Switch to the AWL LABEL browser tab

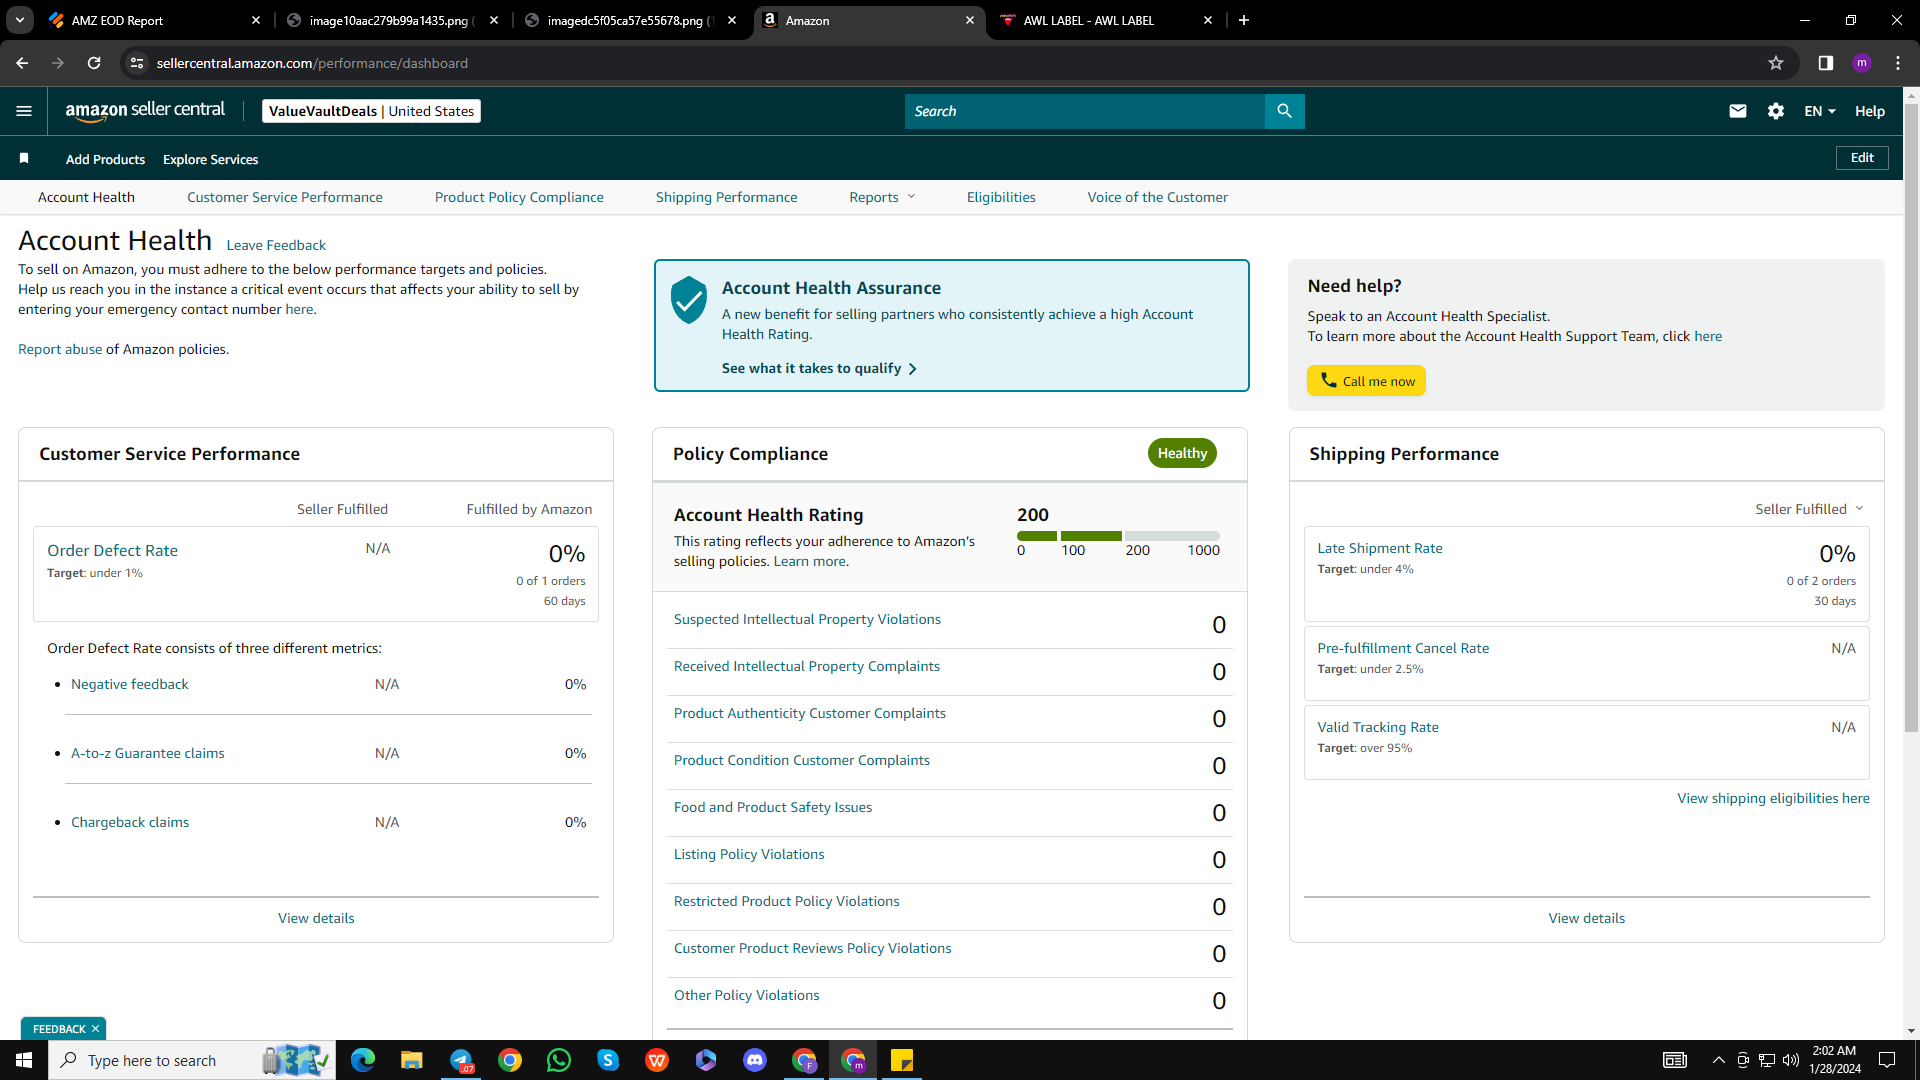click(x=1105, y=20)
